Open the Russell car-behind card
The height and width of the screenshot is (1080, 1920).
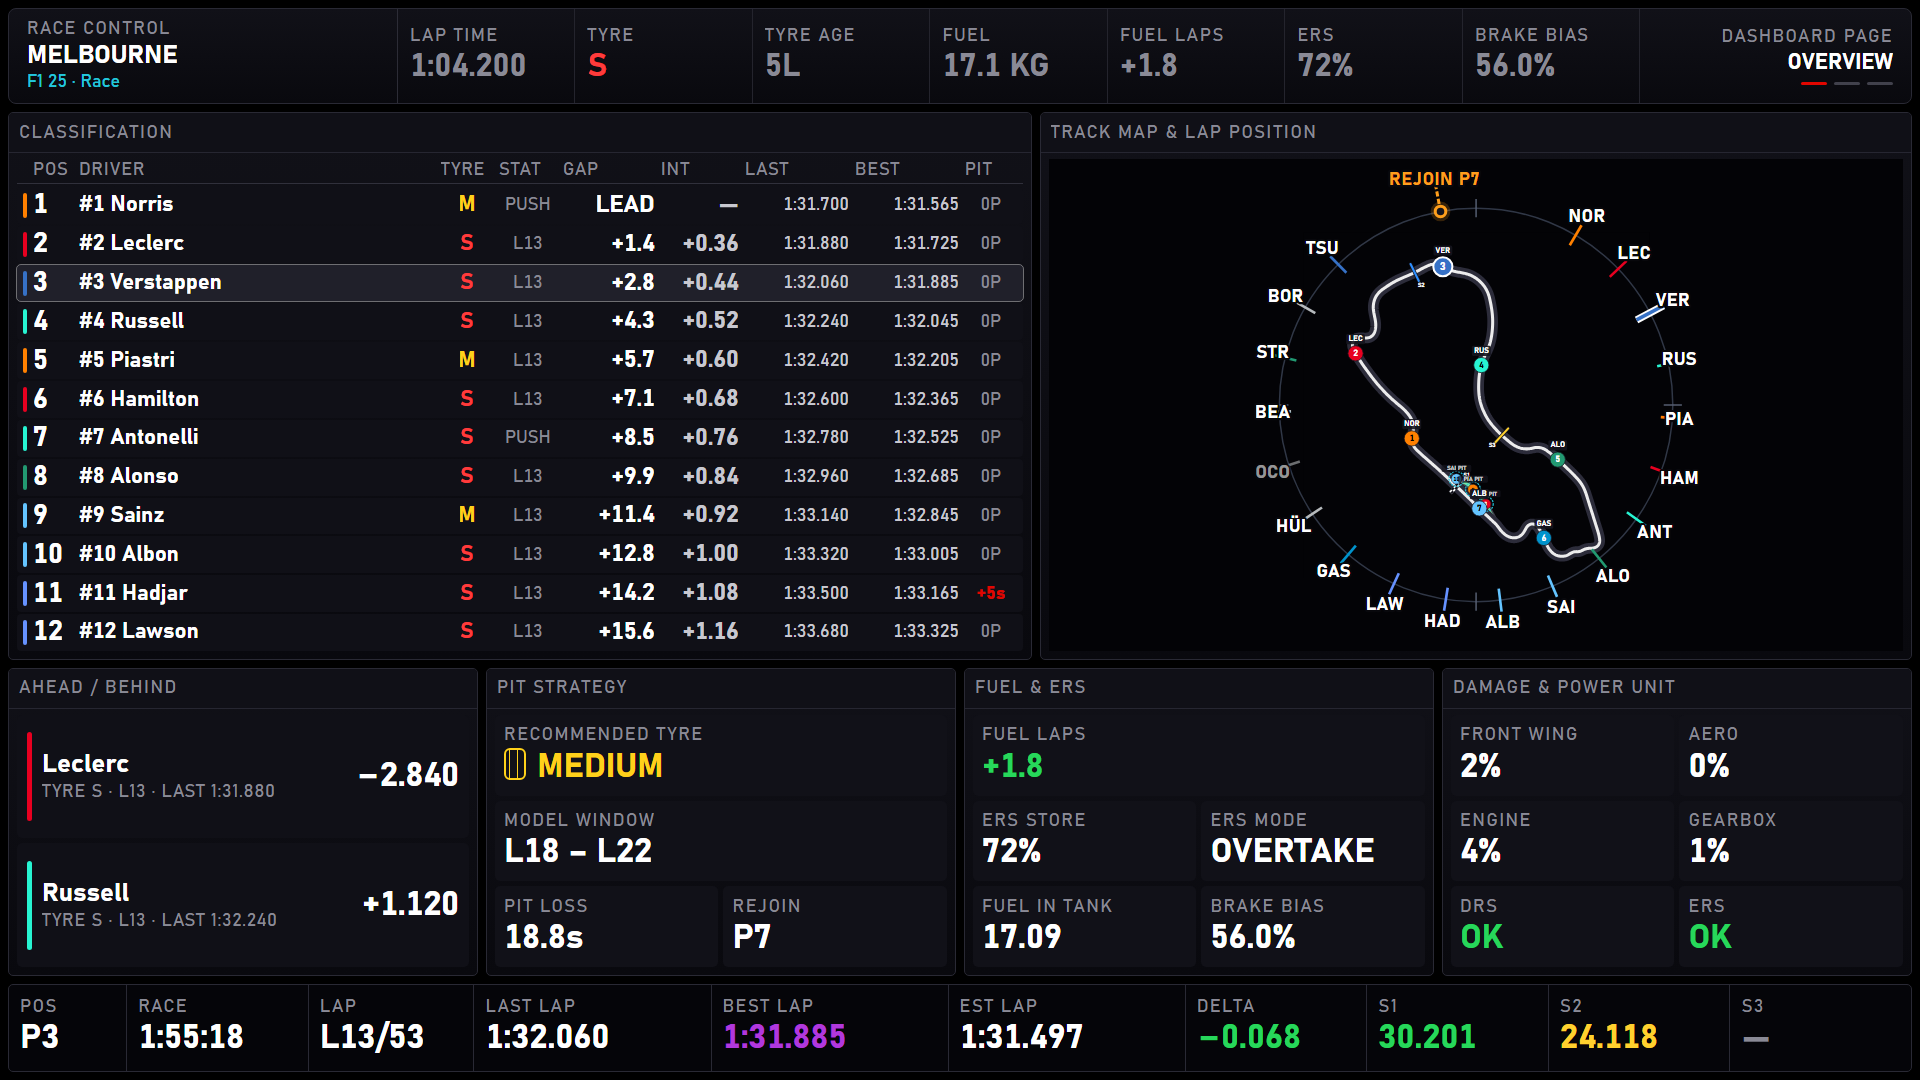243,904
